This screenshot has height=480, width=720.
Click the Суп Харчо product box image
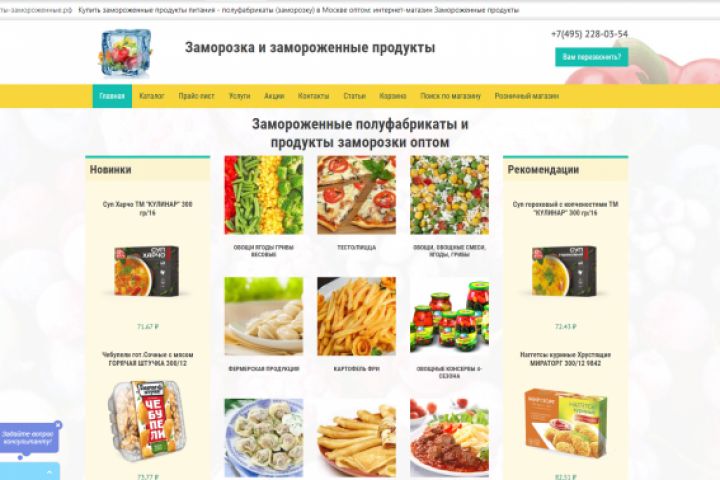tap(147, 271)
